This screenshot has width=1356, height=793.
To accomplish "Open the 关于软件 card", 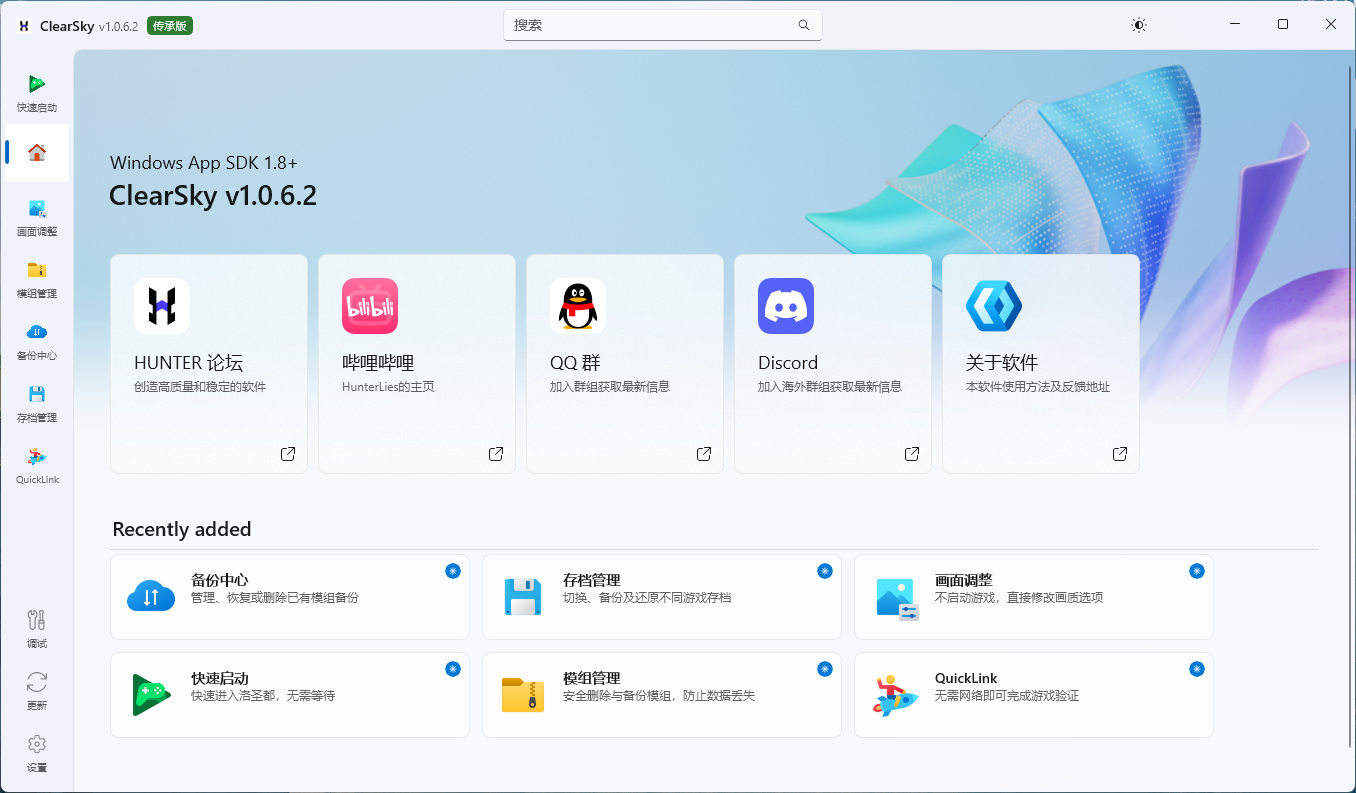I will click(x=1040, y=363).
